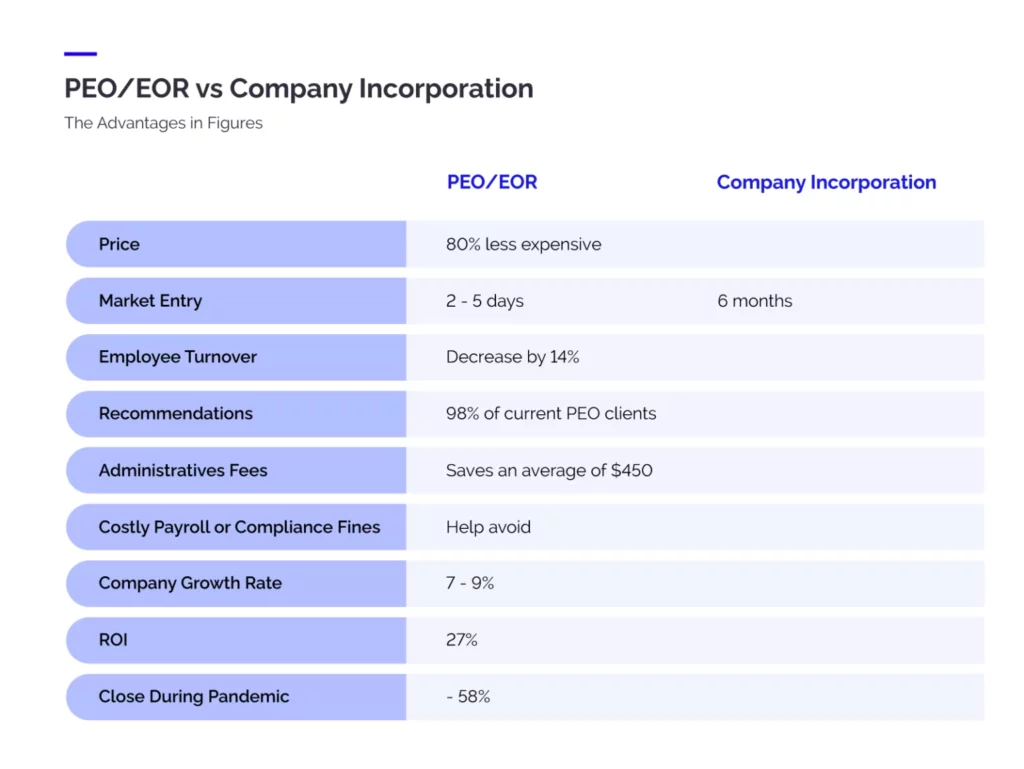Select the Price row label

(119, 244)
